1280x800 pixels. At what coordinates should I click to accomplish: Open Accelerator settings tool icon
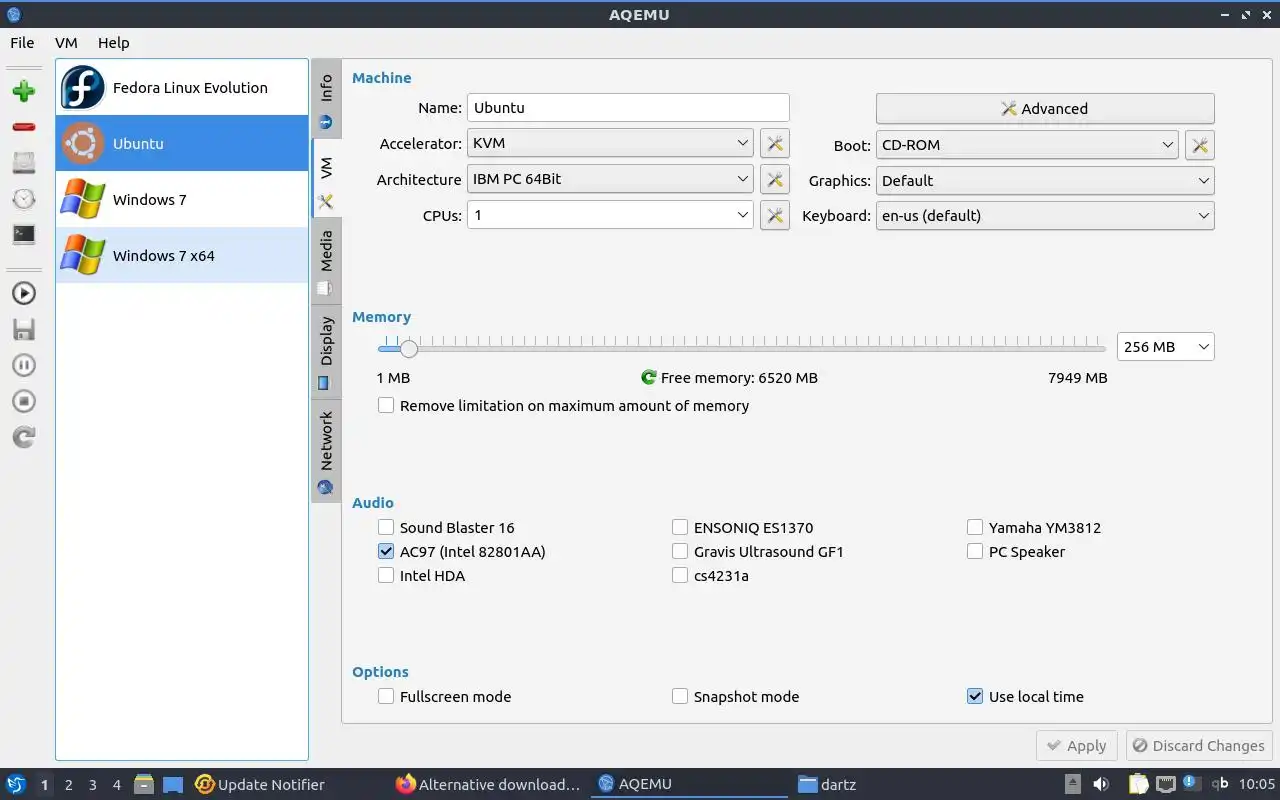[x=774, y=143]
